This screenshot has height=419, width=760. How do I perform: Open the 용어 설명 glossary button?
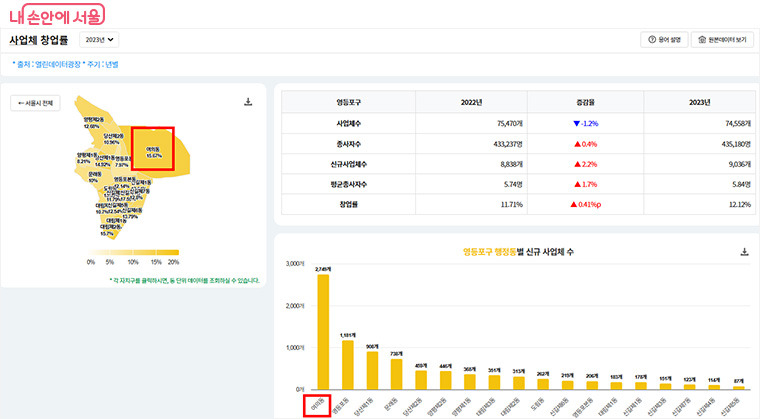click(x=664, y=40)
